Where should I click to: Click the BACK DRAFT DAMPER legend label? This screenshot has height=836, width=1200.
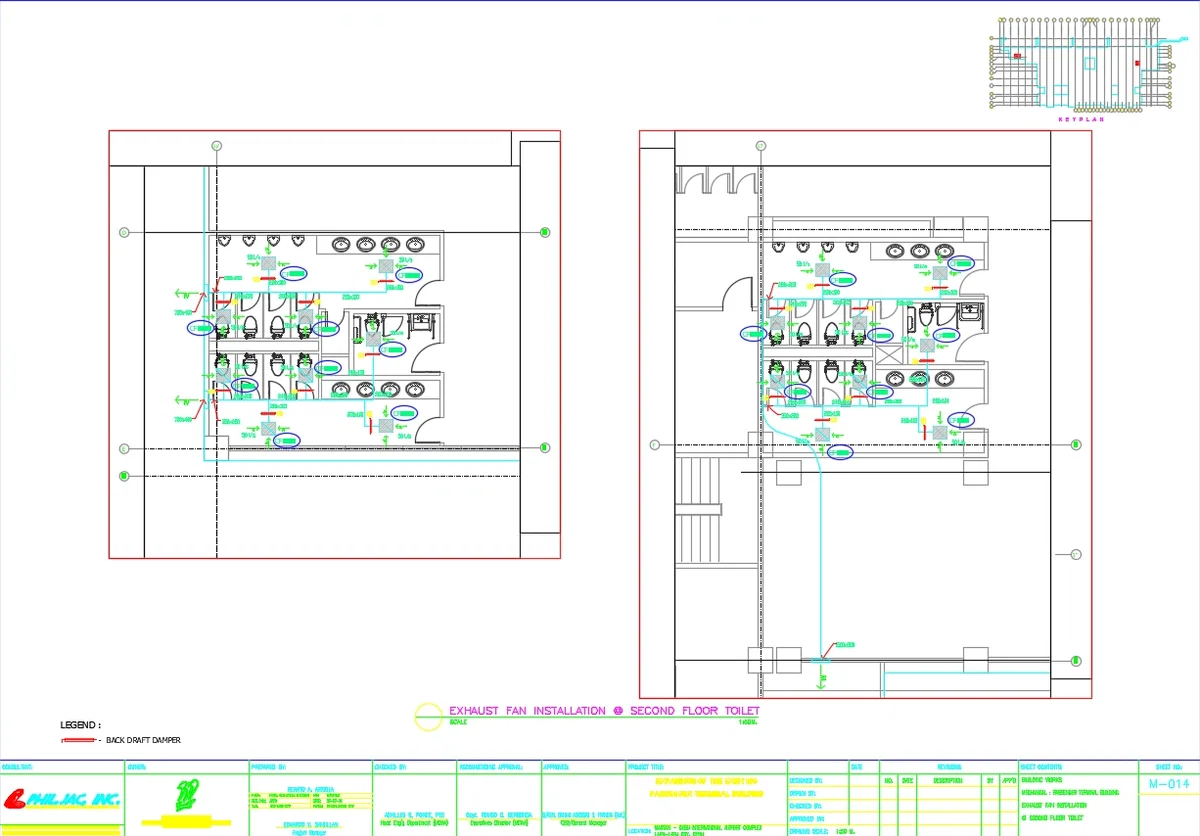pyautogui.click(x=143, y=740)
